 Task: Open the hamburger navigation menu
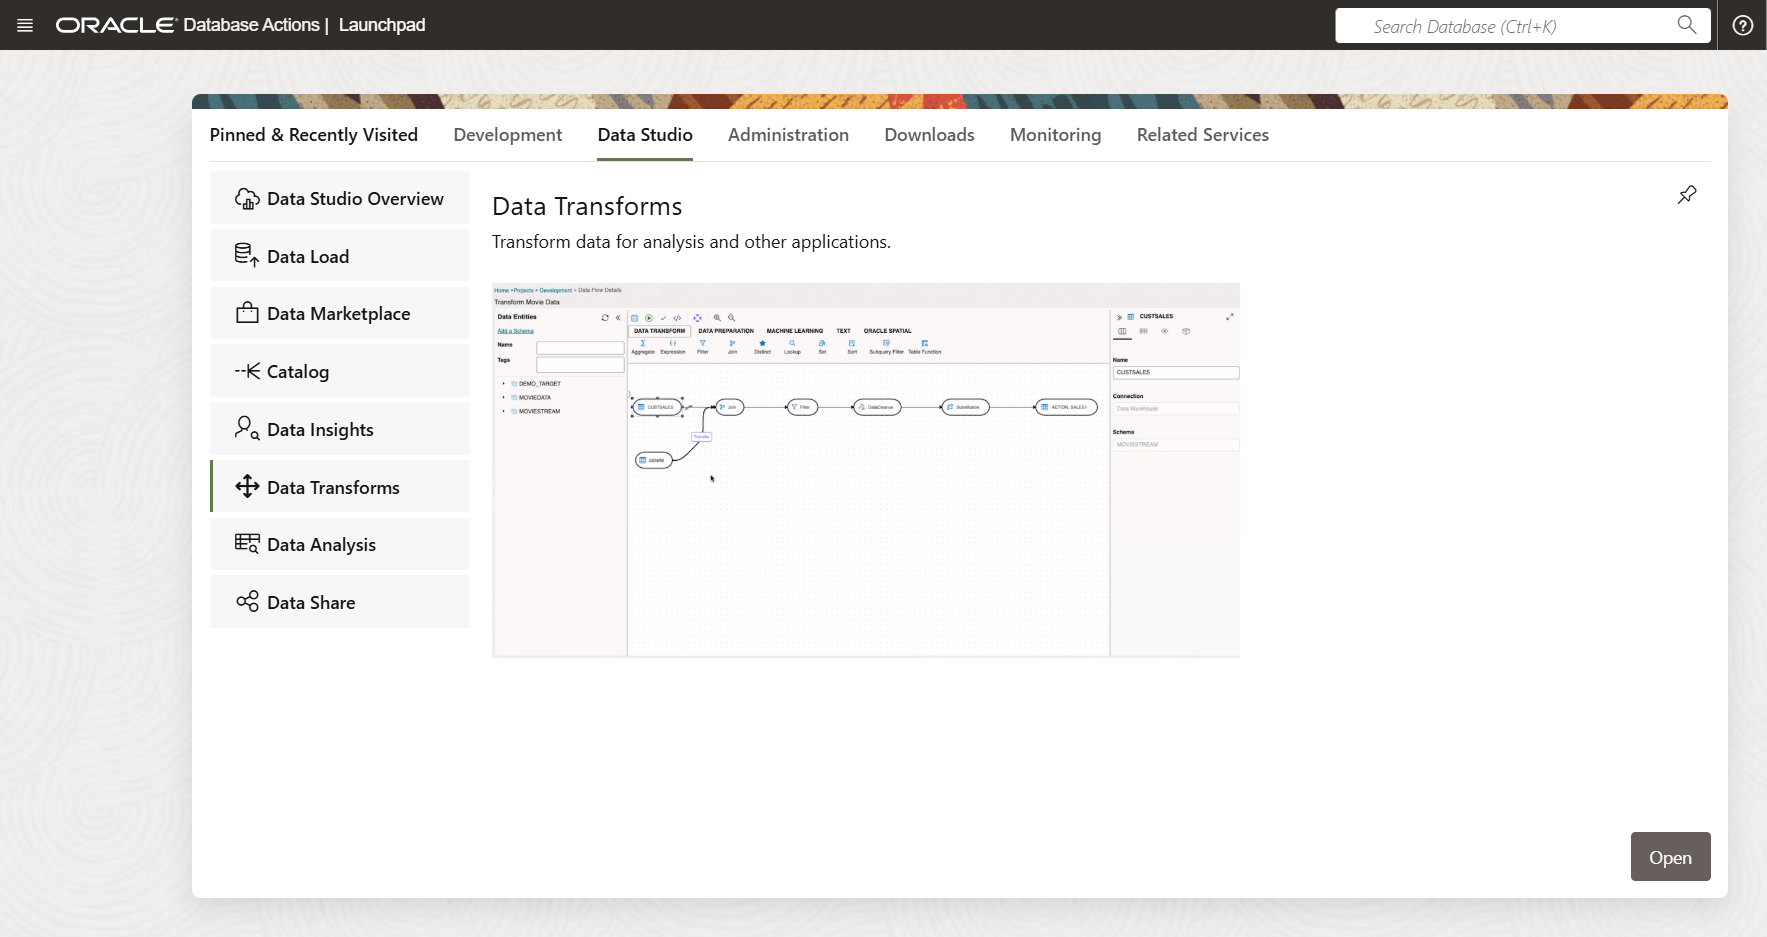pos(25,25)
